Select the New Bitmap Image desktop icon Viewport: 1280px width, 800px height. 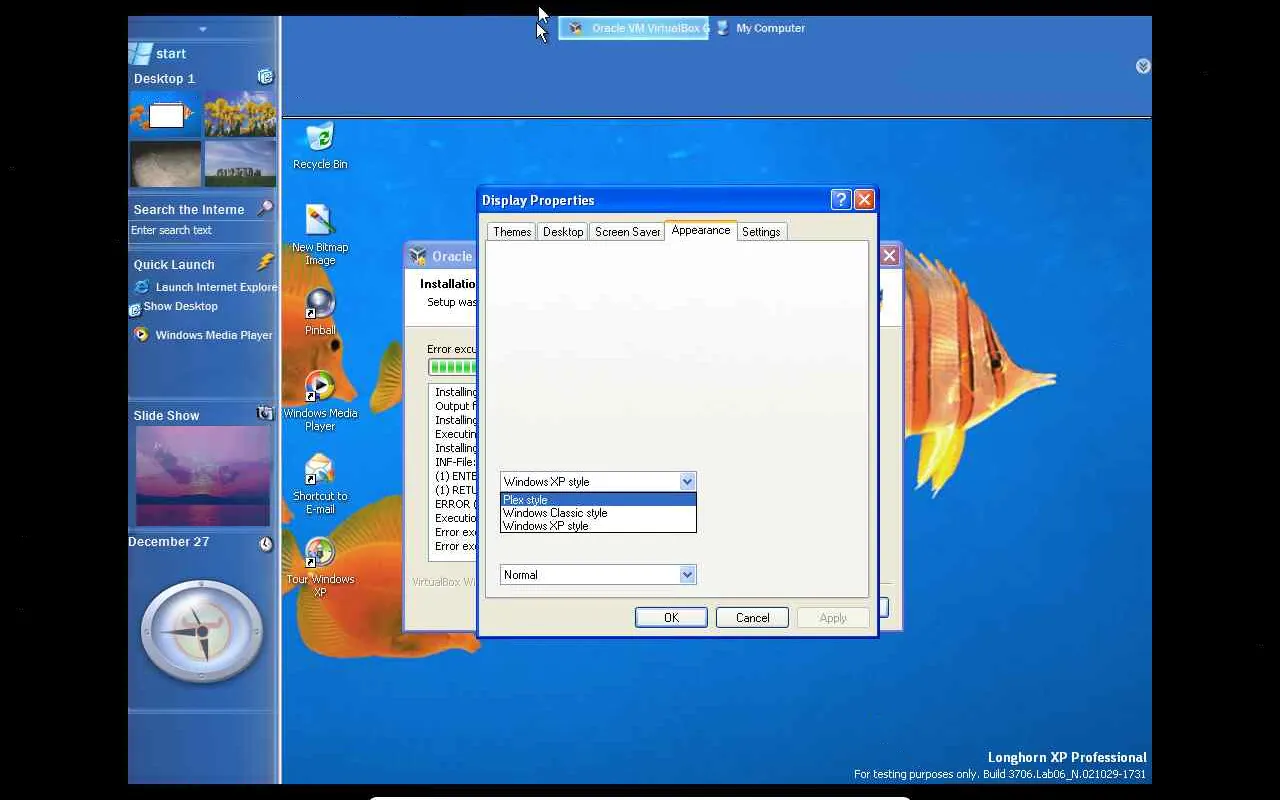pos(320,235)
